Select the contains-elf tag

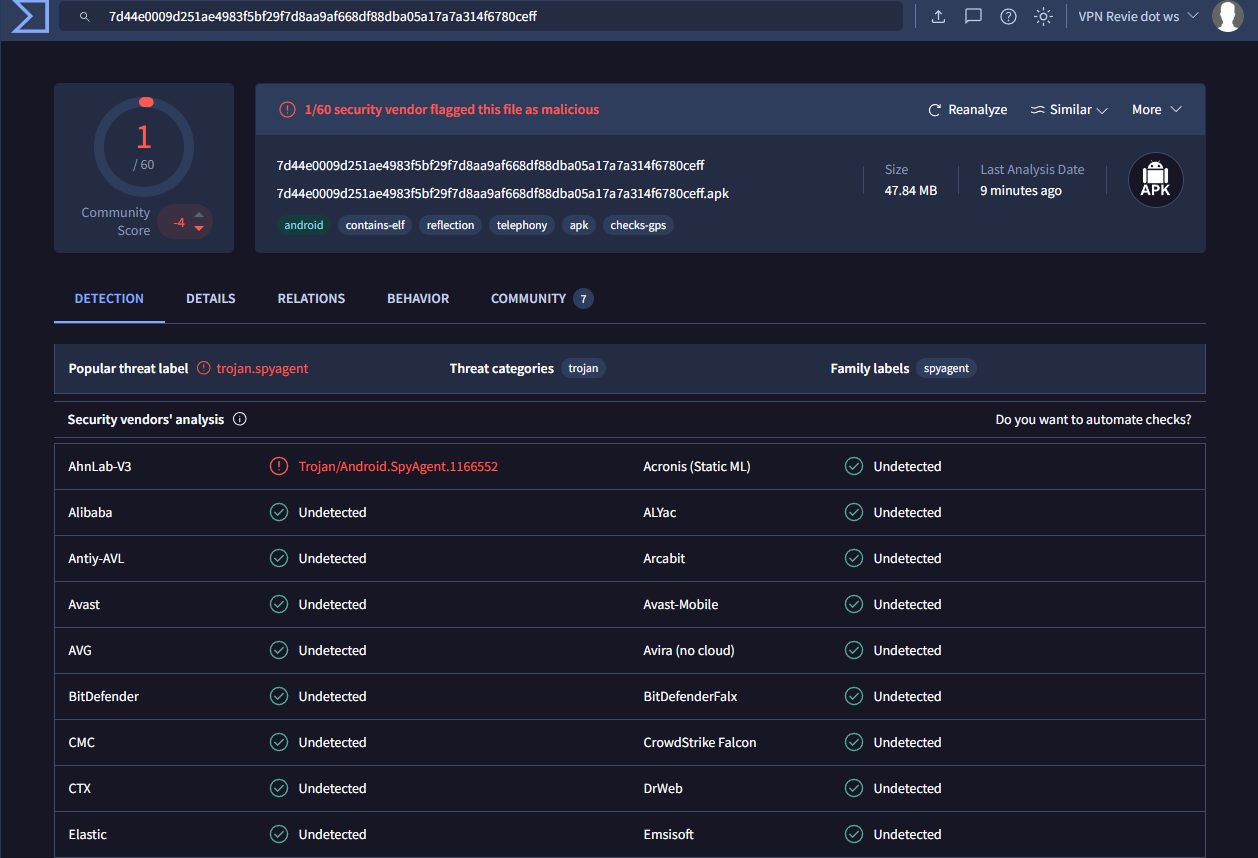coord(375,225)
